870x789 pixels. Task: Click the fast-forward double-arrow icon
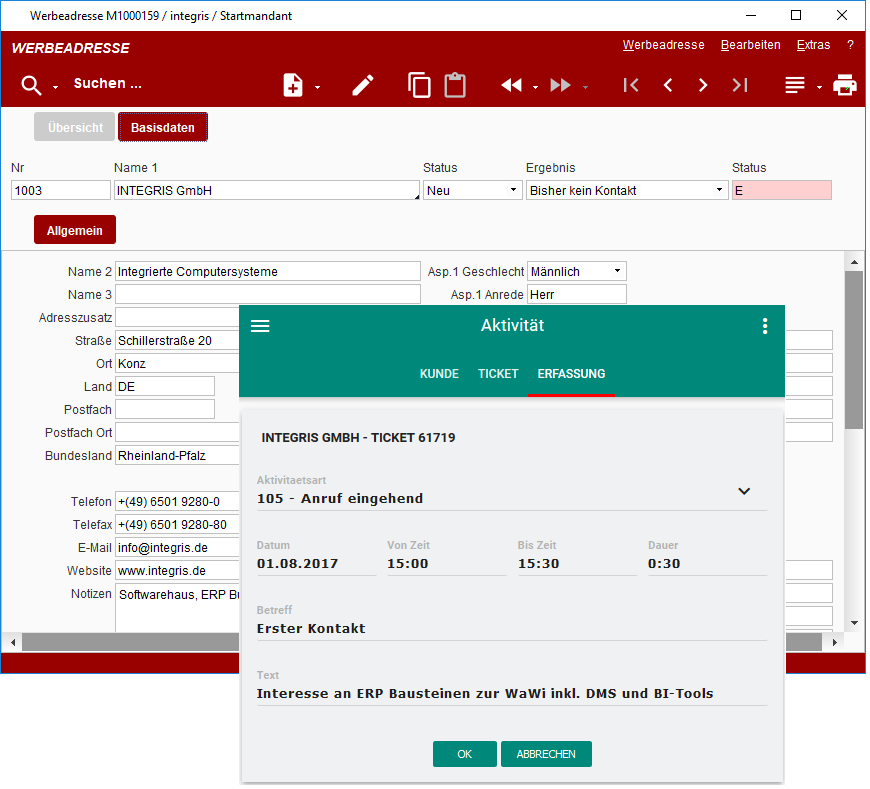pos(561,85)
